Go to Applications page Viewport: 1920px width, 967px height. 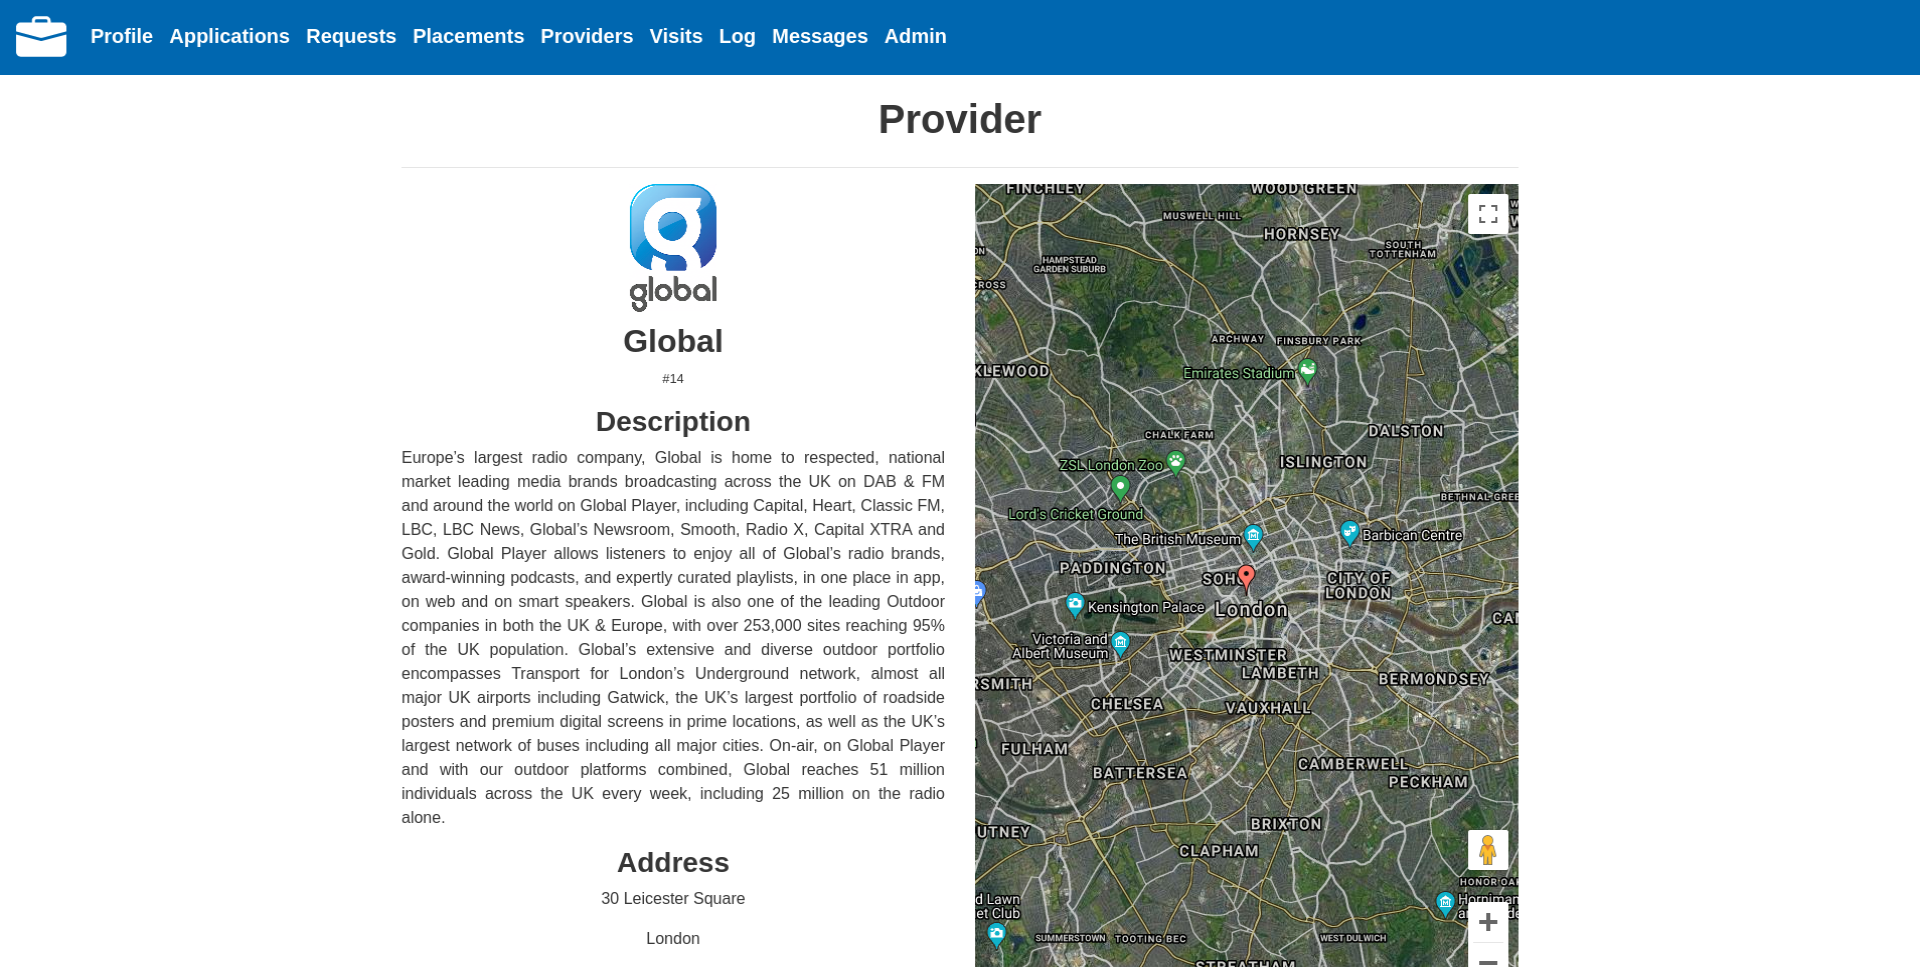(229, 36)
